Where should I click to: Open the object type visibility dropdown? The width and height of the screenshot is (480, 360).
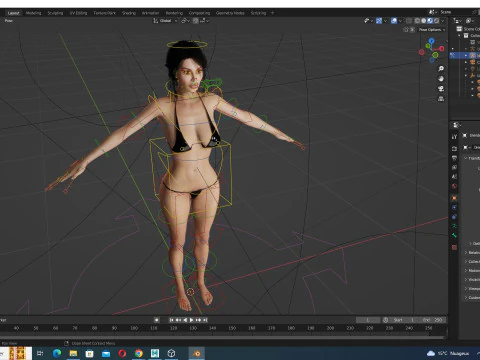368,21
